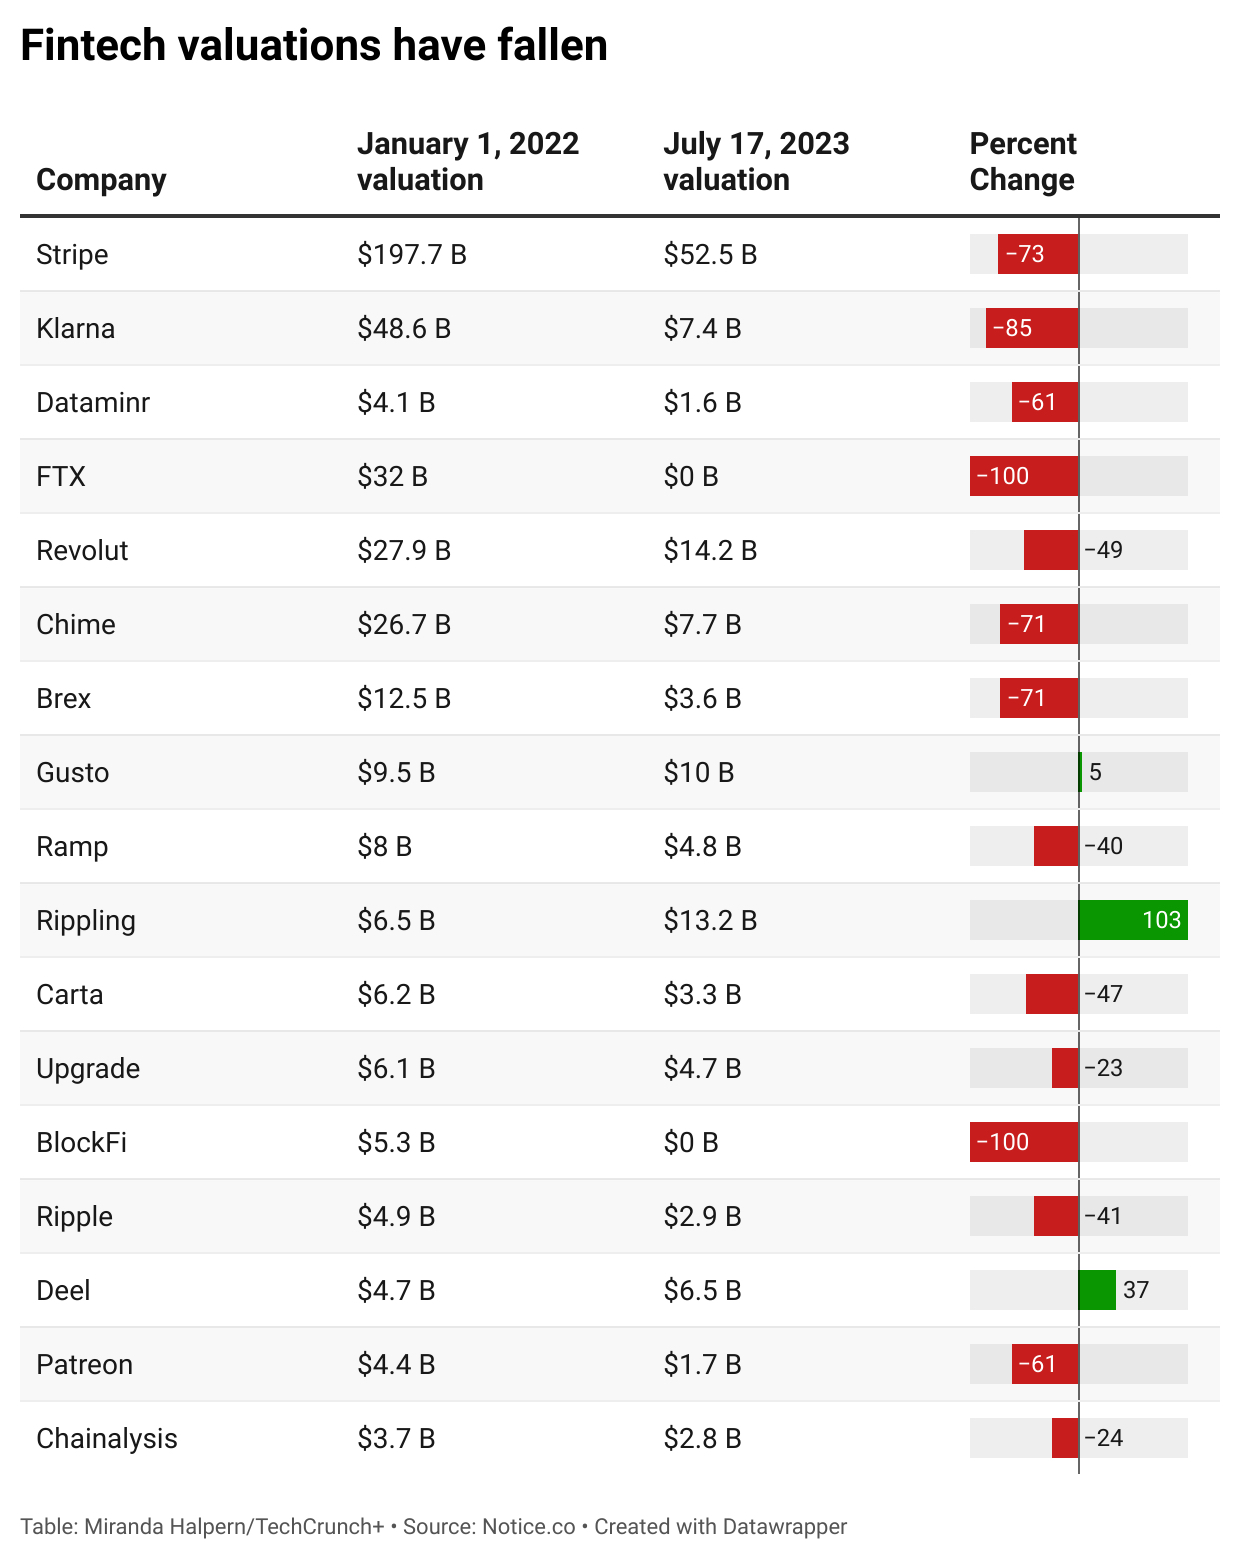This screenshot has width=1240, height=1560.
Task: Select Deel's green 37 percent bar
Action: 1097,1290
